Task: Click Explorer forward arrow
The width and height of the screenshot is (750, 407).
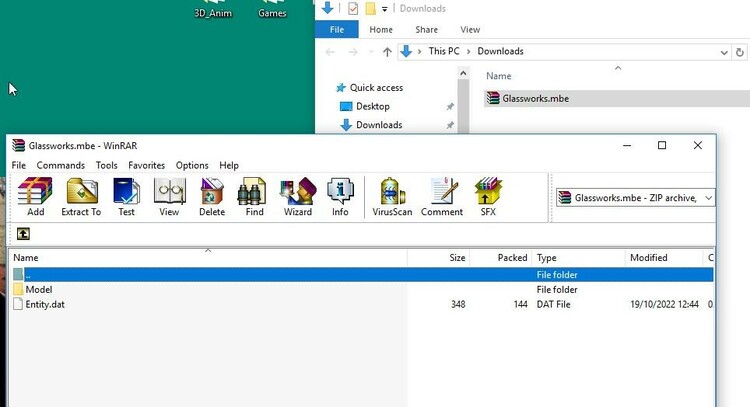Action: [353, 52]
